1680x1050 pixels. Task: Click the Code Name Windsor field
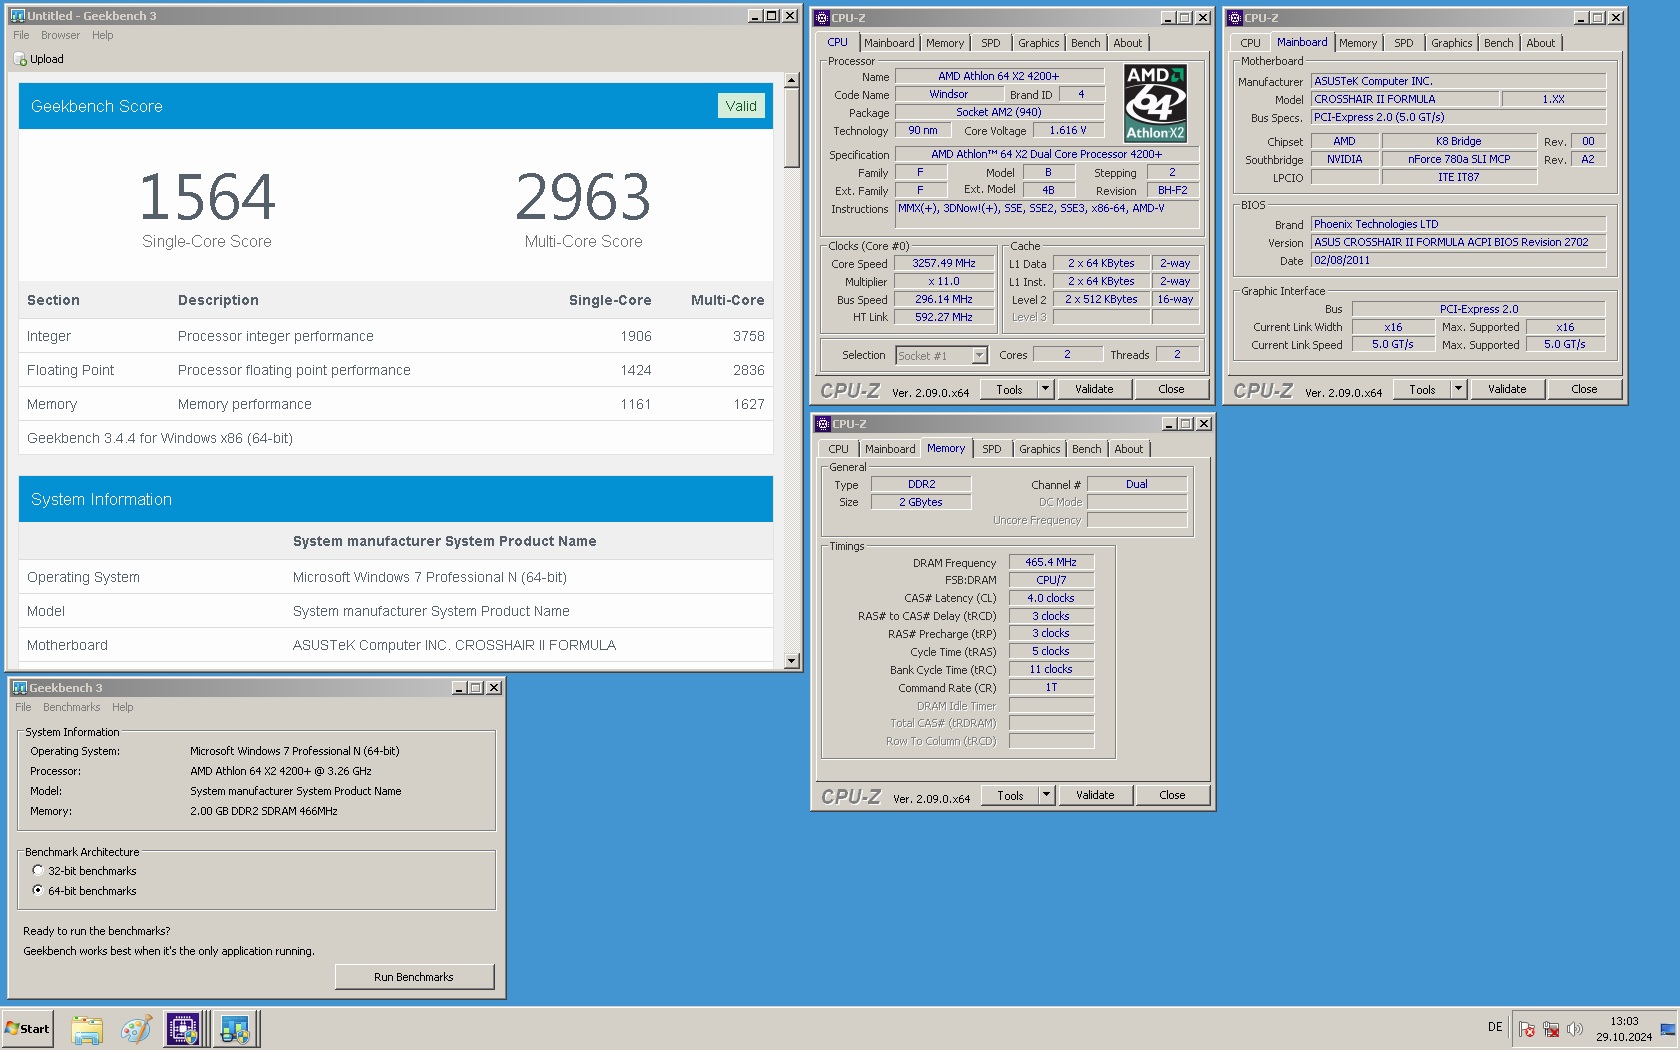[948, 94]
